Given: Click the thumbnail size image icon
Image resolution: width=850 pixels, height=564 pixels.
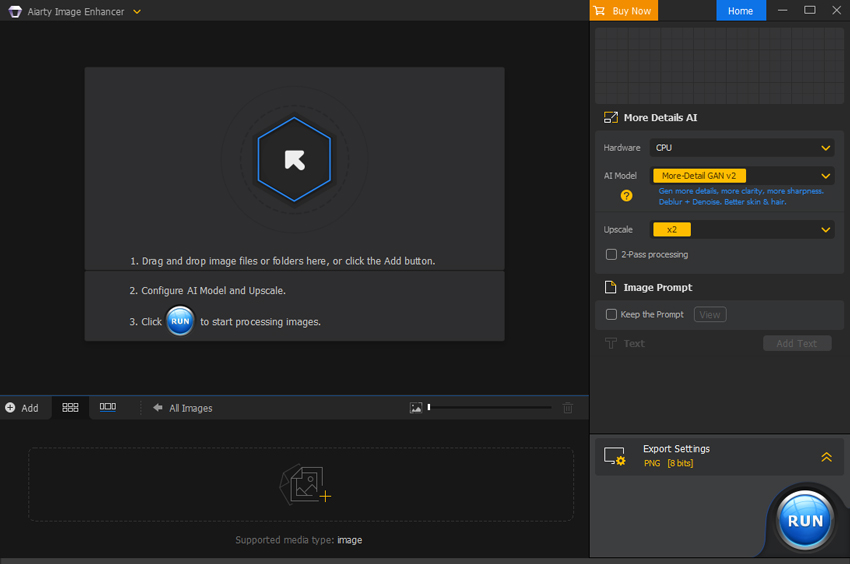Looking at the screenshot, I should (416, 408).
